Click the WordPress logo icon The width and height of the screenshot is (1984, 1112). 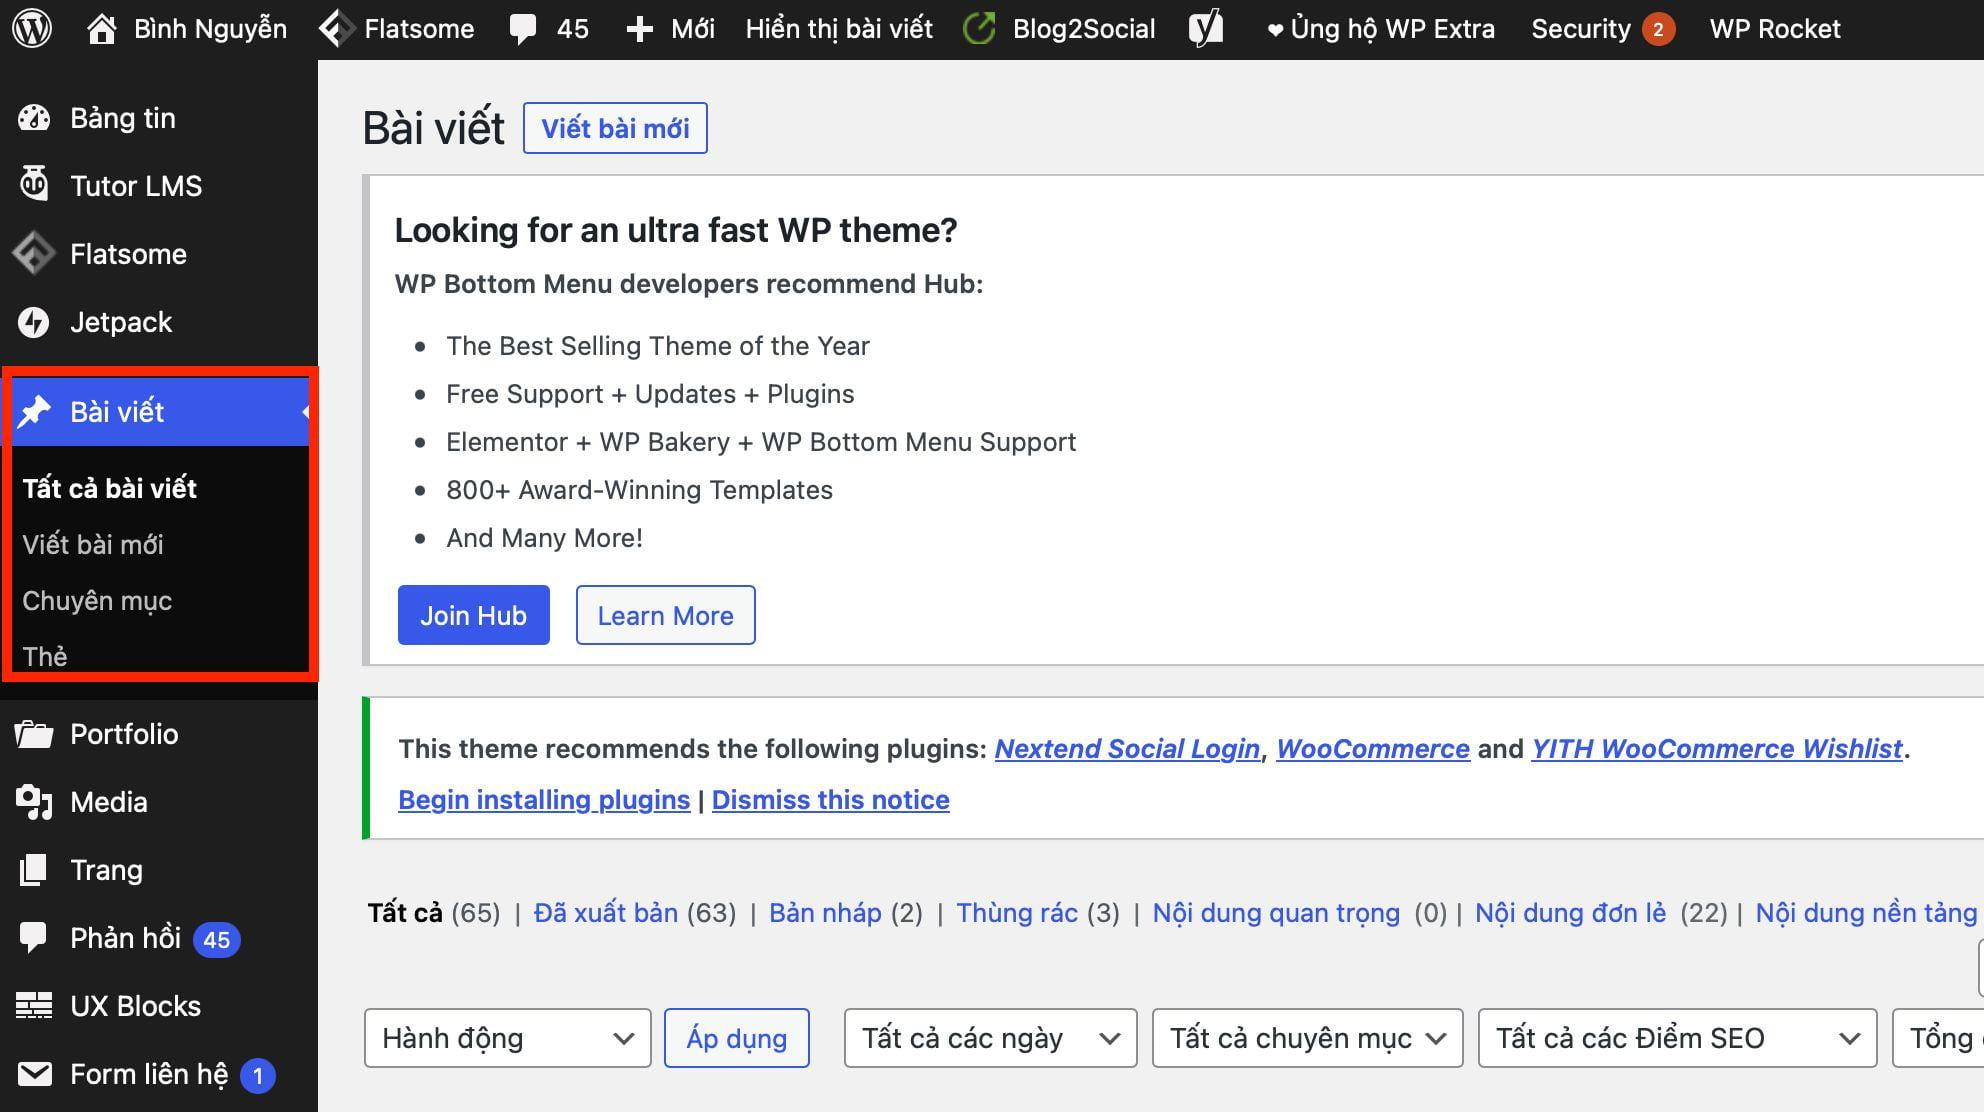pyautogui.click(x=33, y=27)
